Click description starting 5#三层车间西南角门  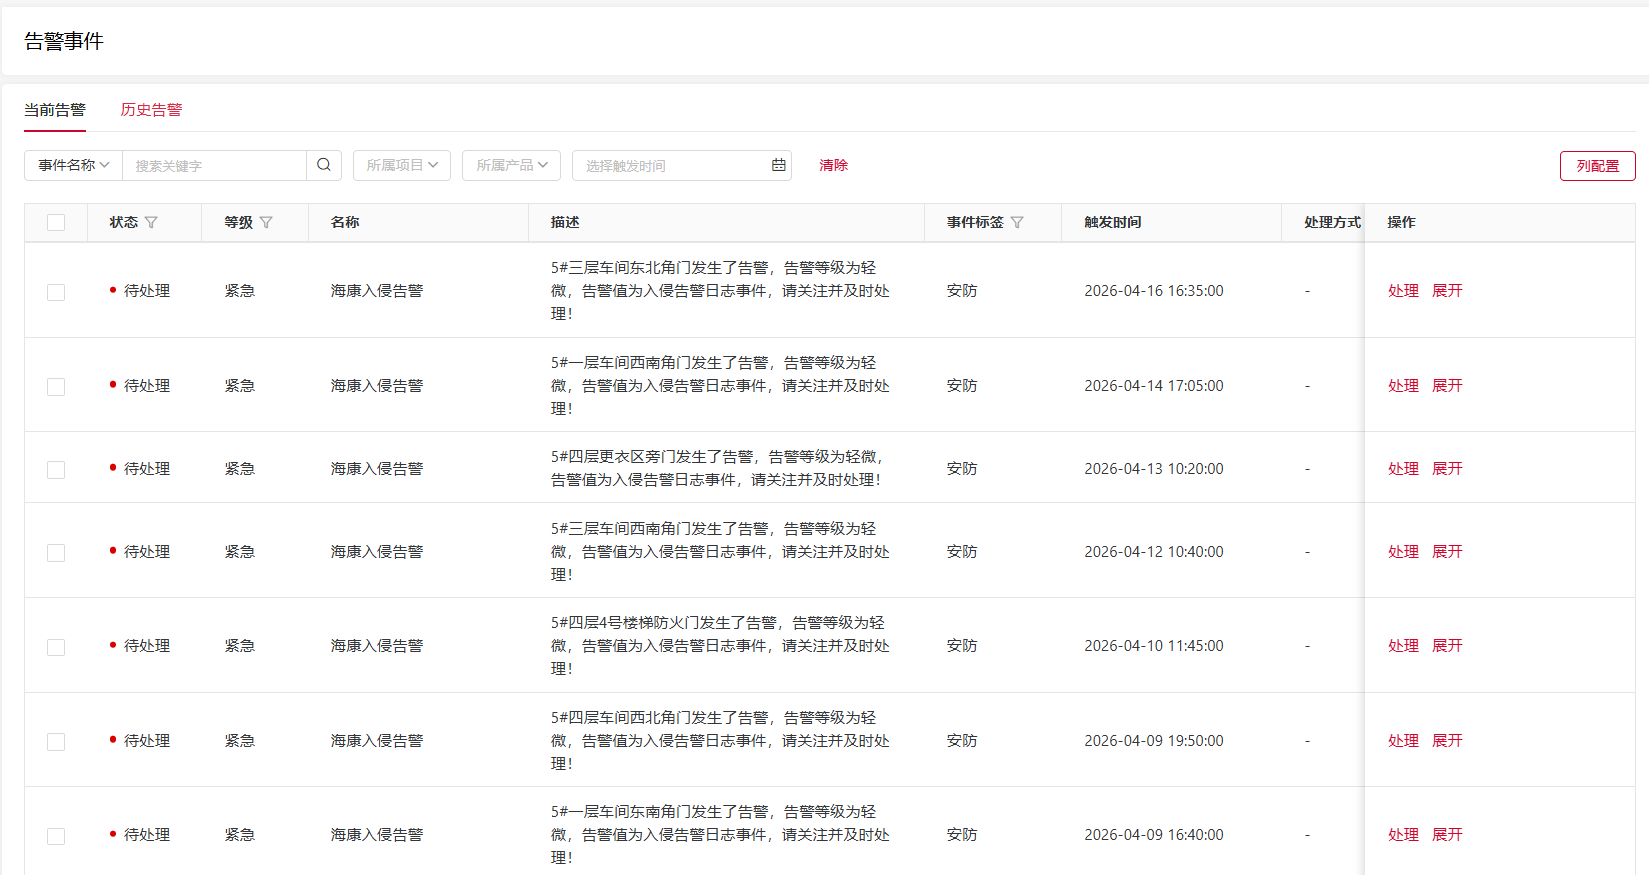coord(720,552)
